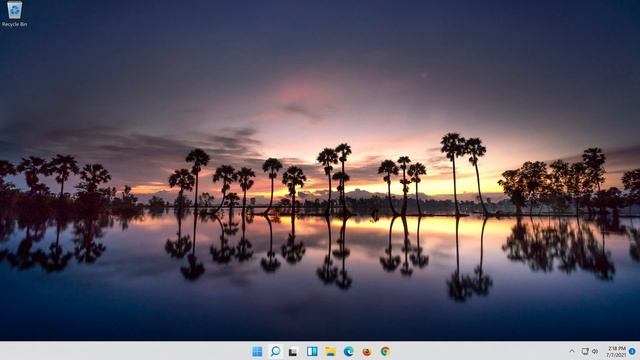Launch Microsoft Edge from taskbar

point(348,351)
